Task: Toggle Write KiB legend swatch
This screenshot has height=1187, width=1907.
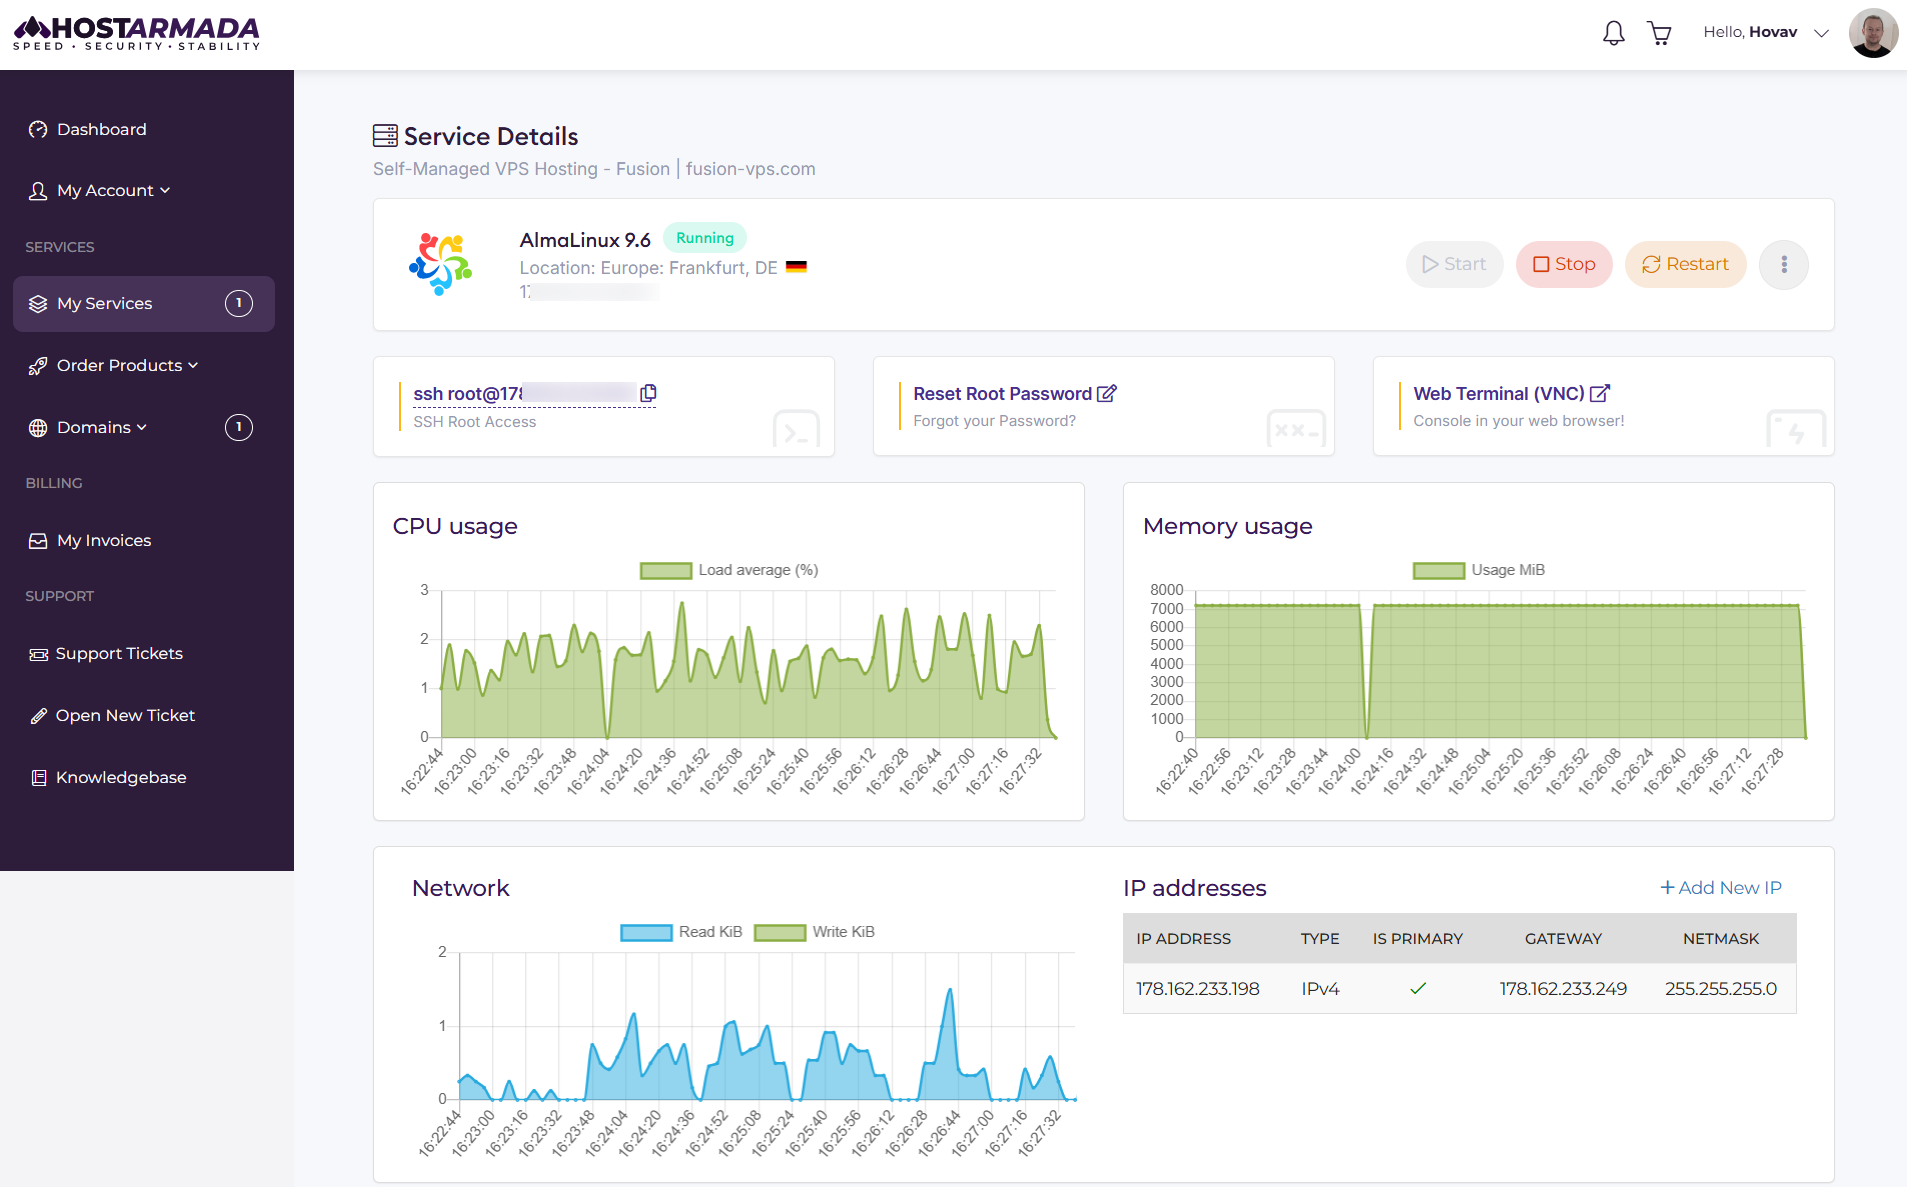Action: pyautogui.click(x=780, y=932)
